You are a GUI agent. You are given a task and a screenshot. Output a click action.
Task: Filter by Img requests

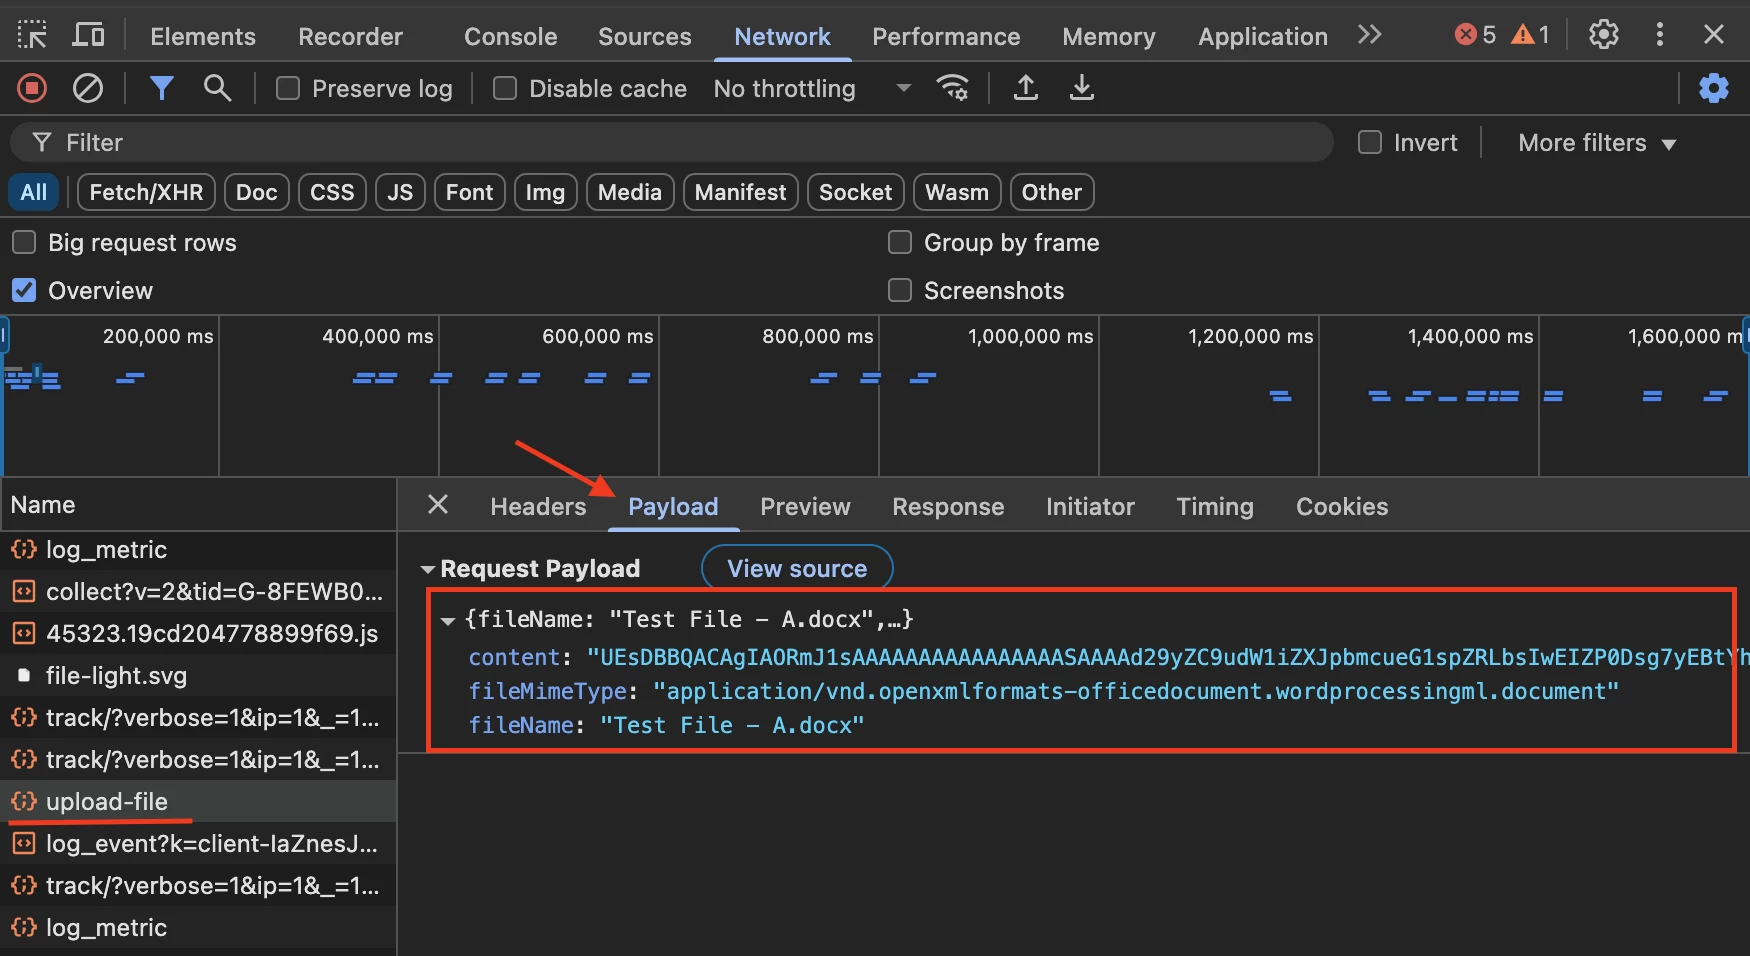(545, 192)
